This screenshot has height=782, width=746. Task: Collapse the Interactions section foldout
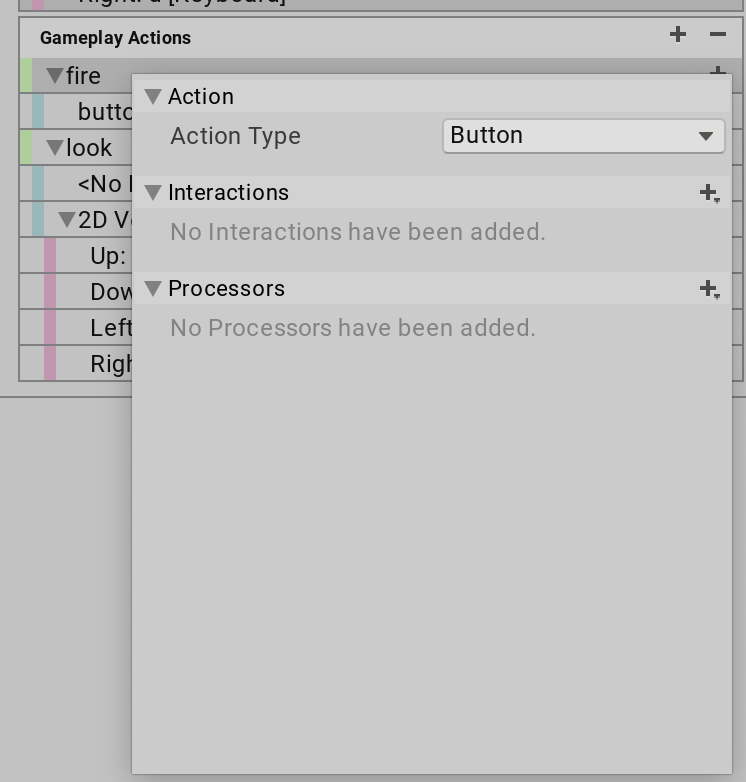click(x=153, y=193)
